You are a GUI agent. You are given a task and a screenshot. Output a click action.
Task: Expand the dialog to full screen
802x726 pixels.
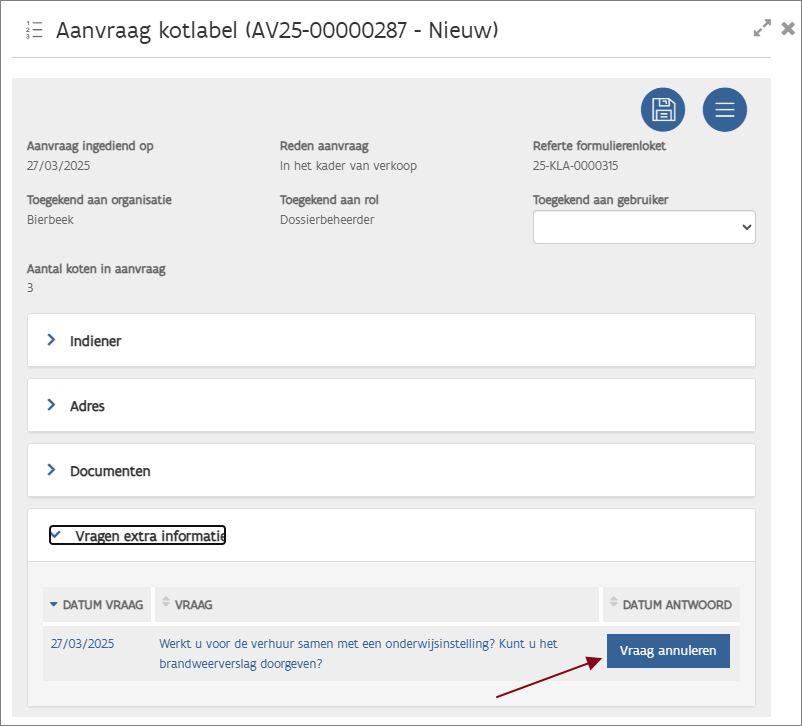(x=762, y=29)
